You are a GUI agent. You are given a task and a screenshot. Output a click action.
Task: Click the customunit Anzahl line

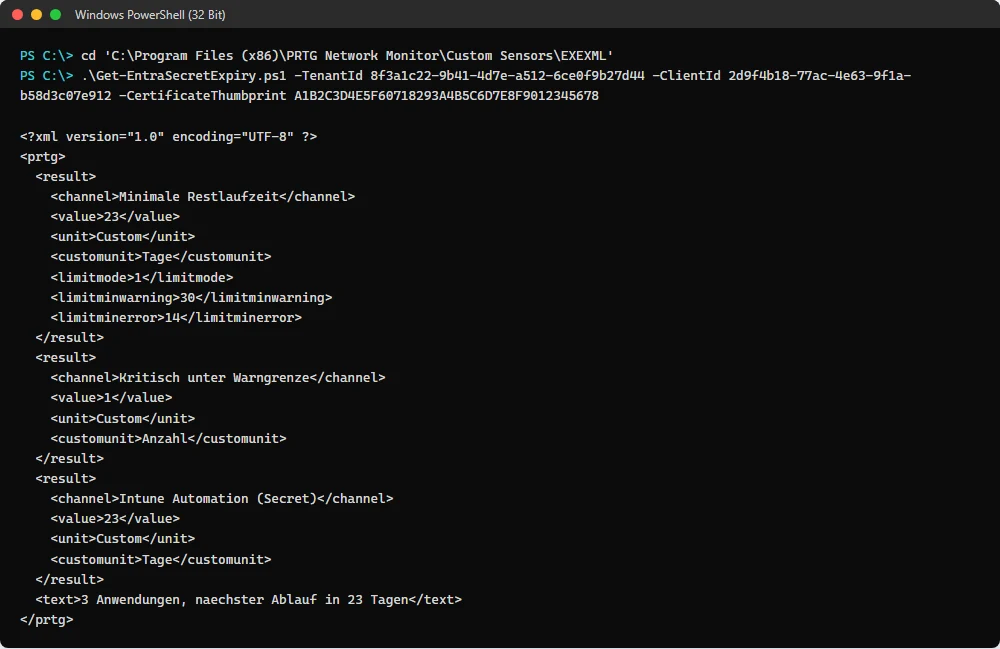(168, 438)
